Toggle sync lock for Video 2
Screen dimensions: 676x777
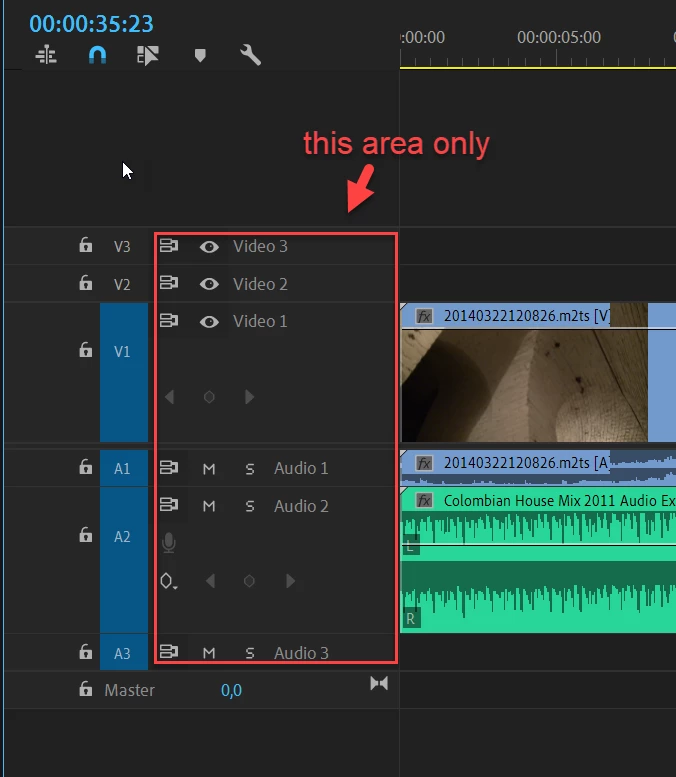(x=169, y=283)
